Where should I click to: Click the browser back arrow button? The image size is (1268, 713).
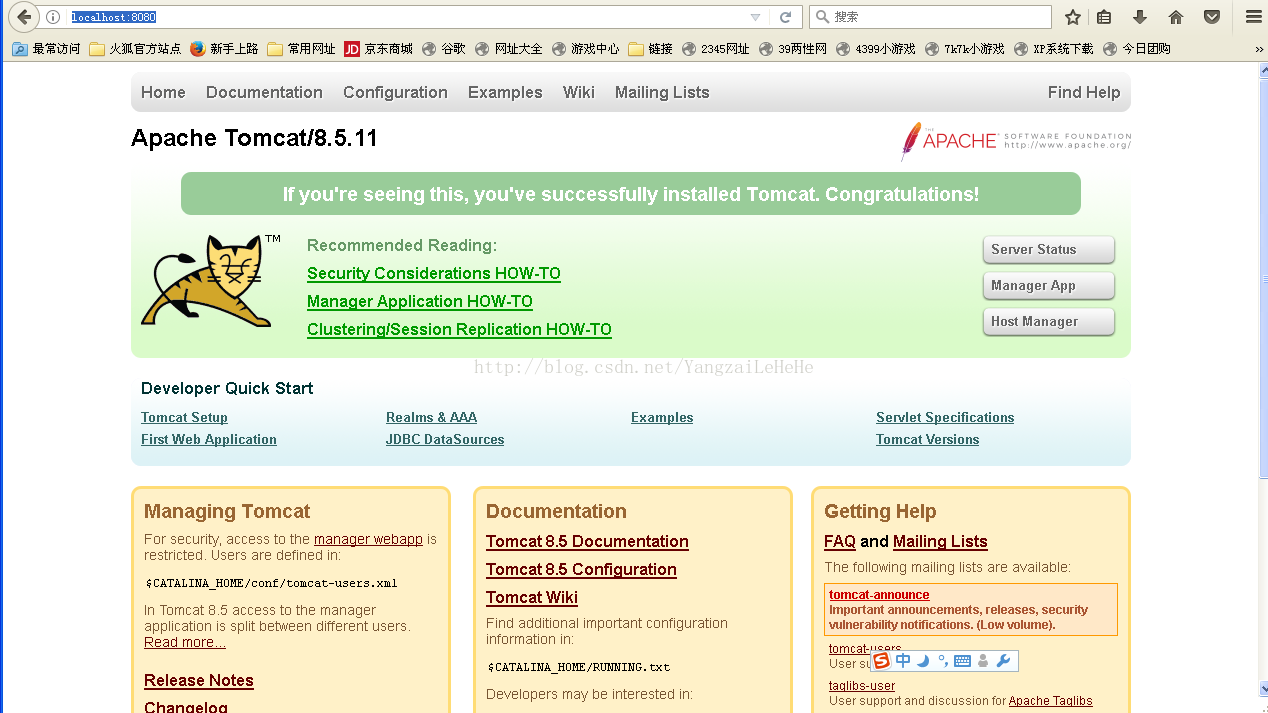(x=24, y=17)
